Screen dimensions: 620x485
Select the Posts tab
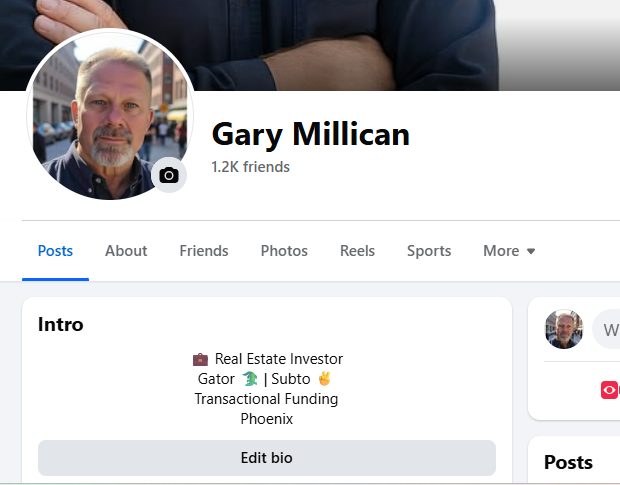click(x=55, y=251)
